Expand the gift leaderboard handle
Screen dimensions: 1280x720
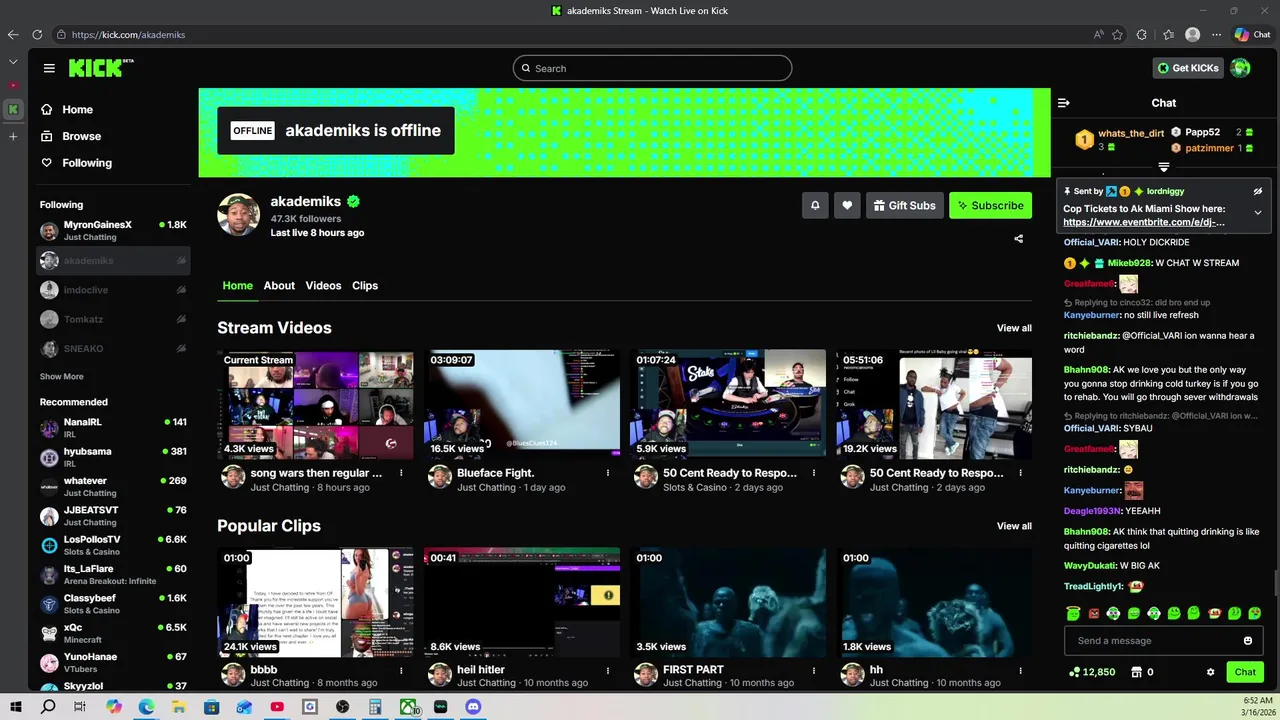1164,167
